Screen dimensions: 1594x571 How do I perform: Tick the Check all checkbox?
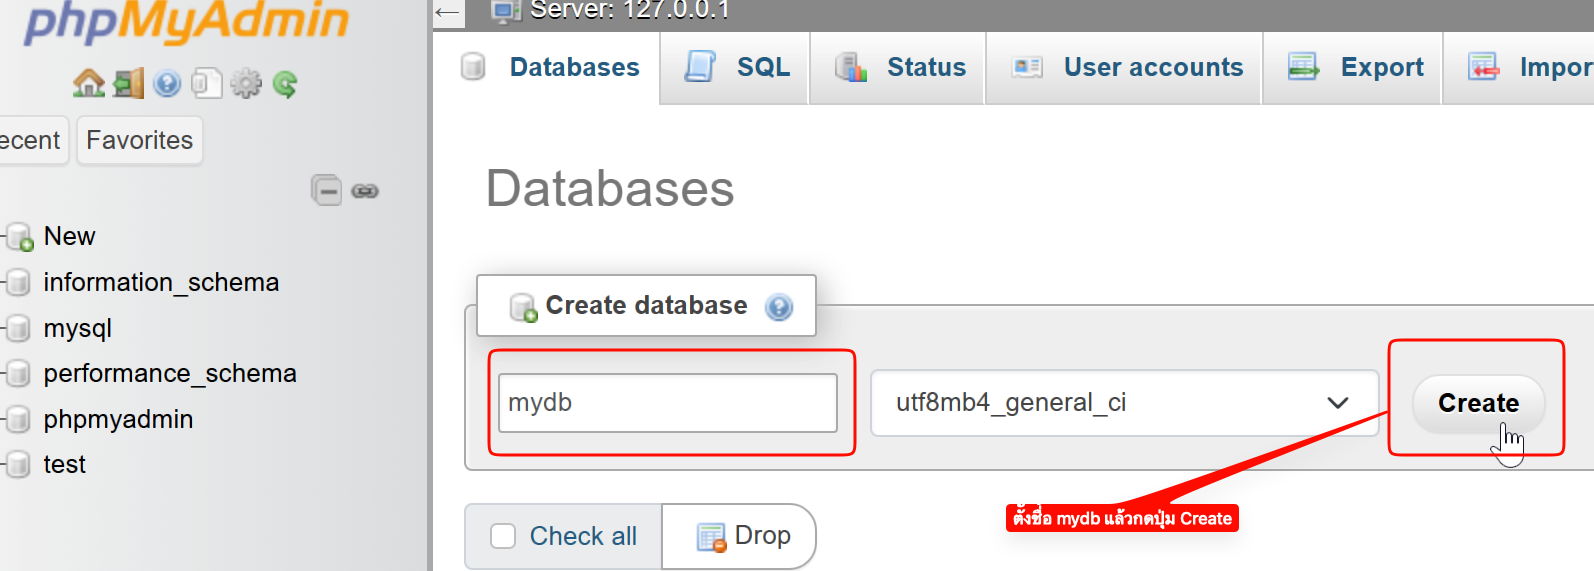click(503, 537)
